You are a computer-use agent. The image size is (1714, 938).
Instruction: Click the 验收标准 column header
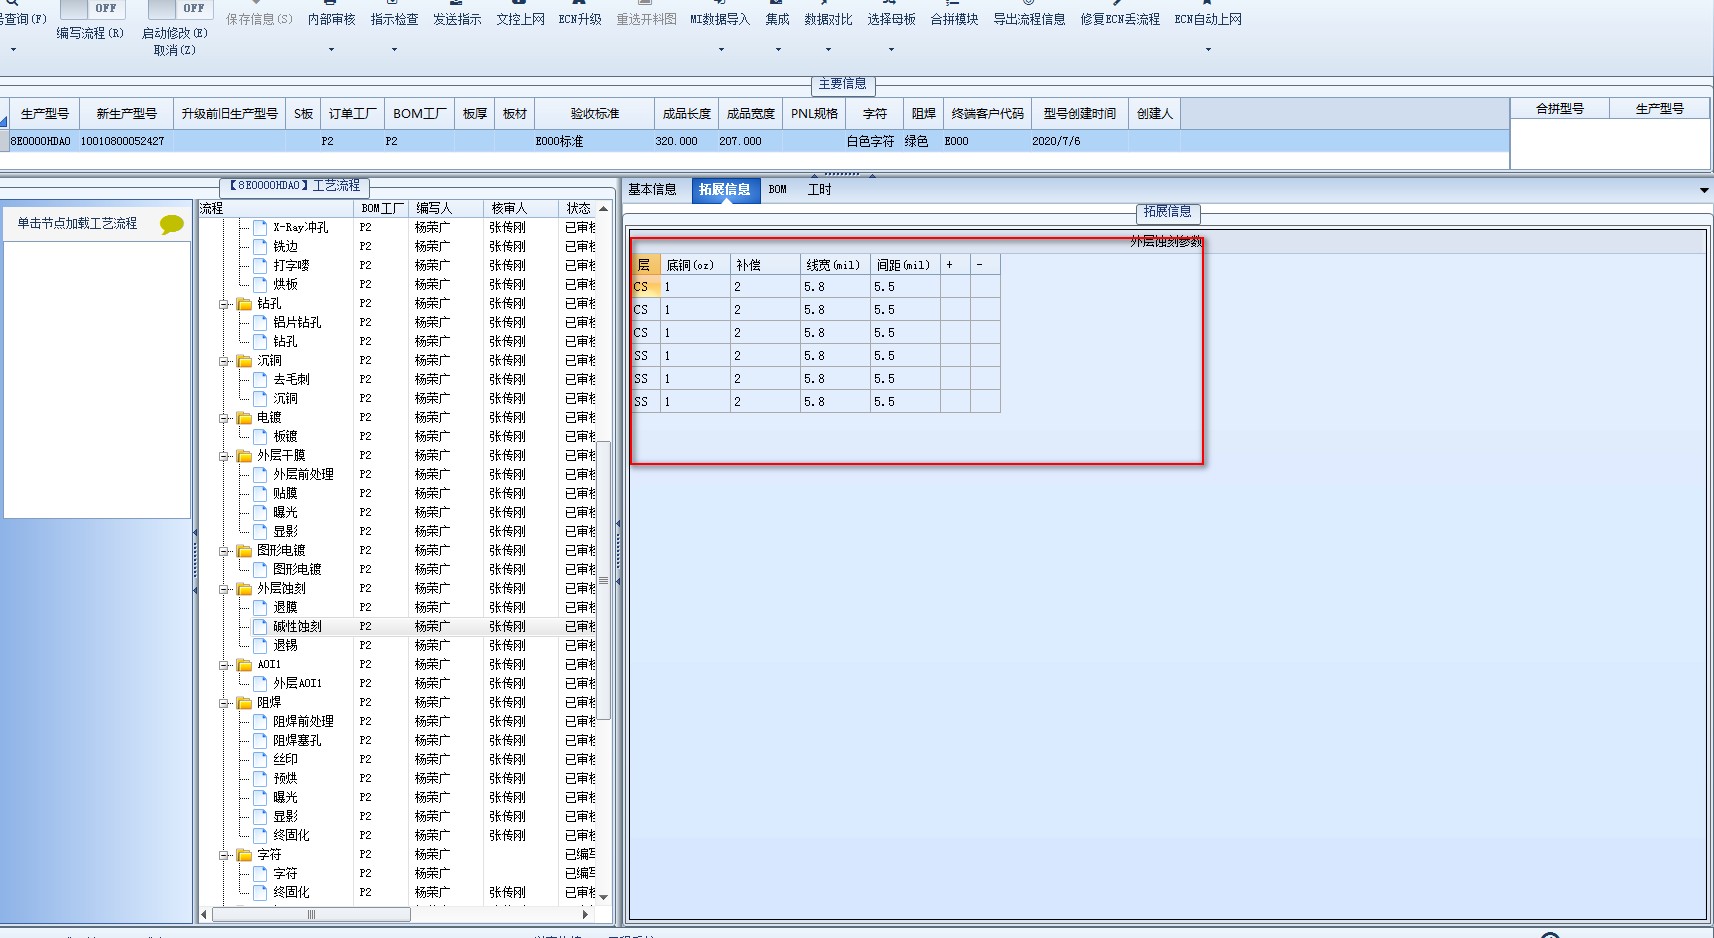(595, 114)
